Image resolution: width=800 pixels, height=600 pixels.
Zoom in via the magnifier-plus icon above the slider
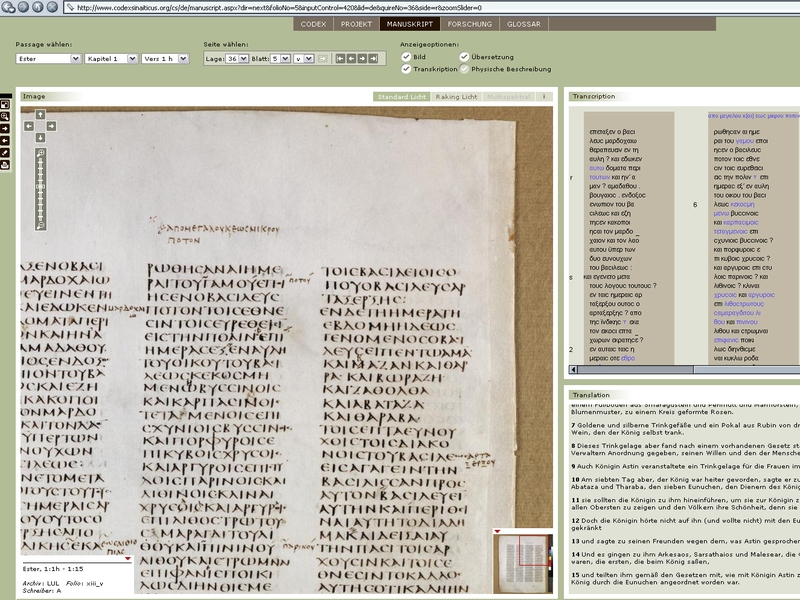click(x=40, y=153)
